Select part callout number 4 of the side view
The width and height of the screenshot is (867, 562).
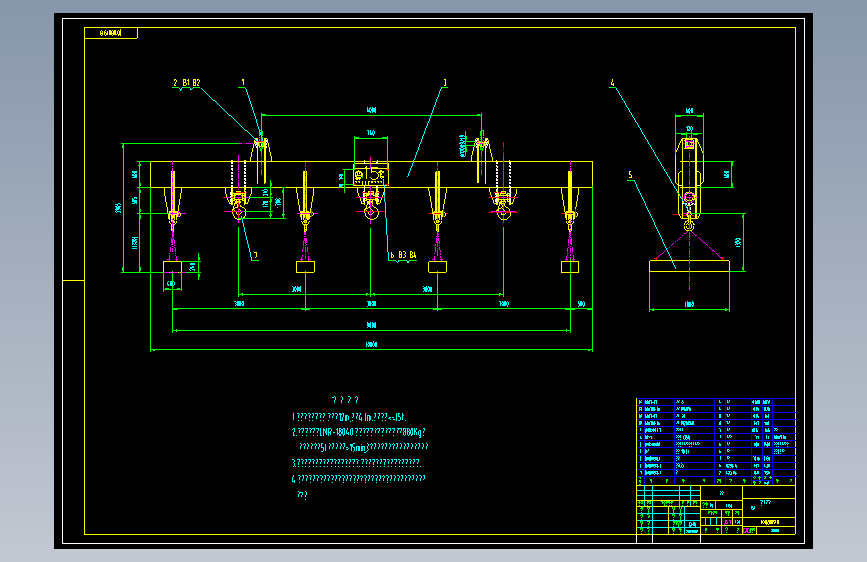[612, 83]
